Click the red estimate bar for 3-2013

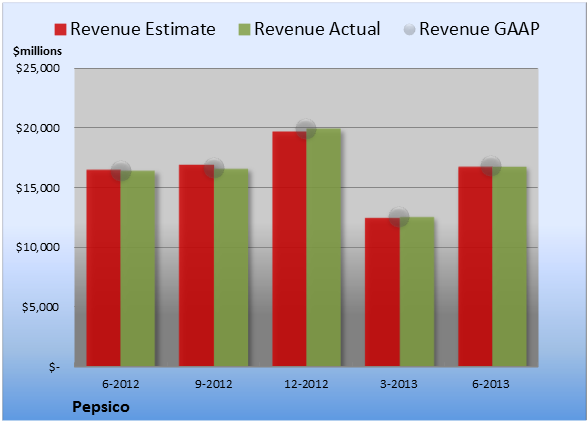coord(382,292)
